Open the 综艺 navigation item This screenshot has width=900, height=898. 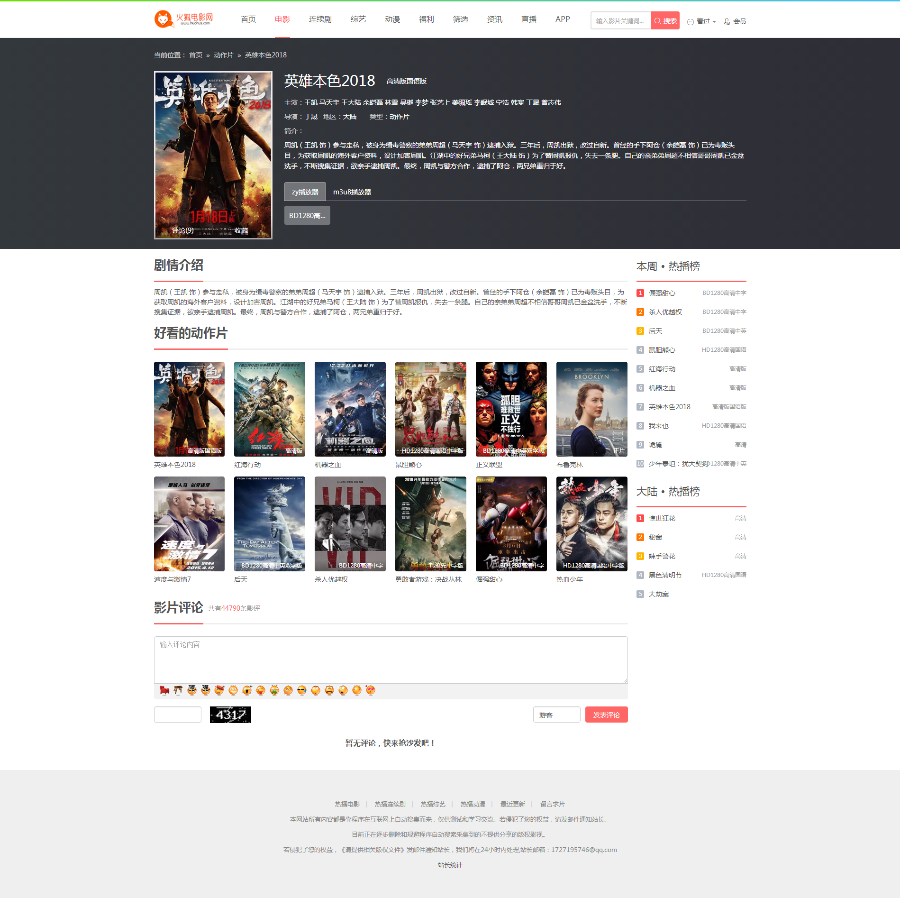point(358,20)
